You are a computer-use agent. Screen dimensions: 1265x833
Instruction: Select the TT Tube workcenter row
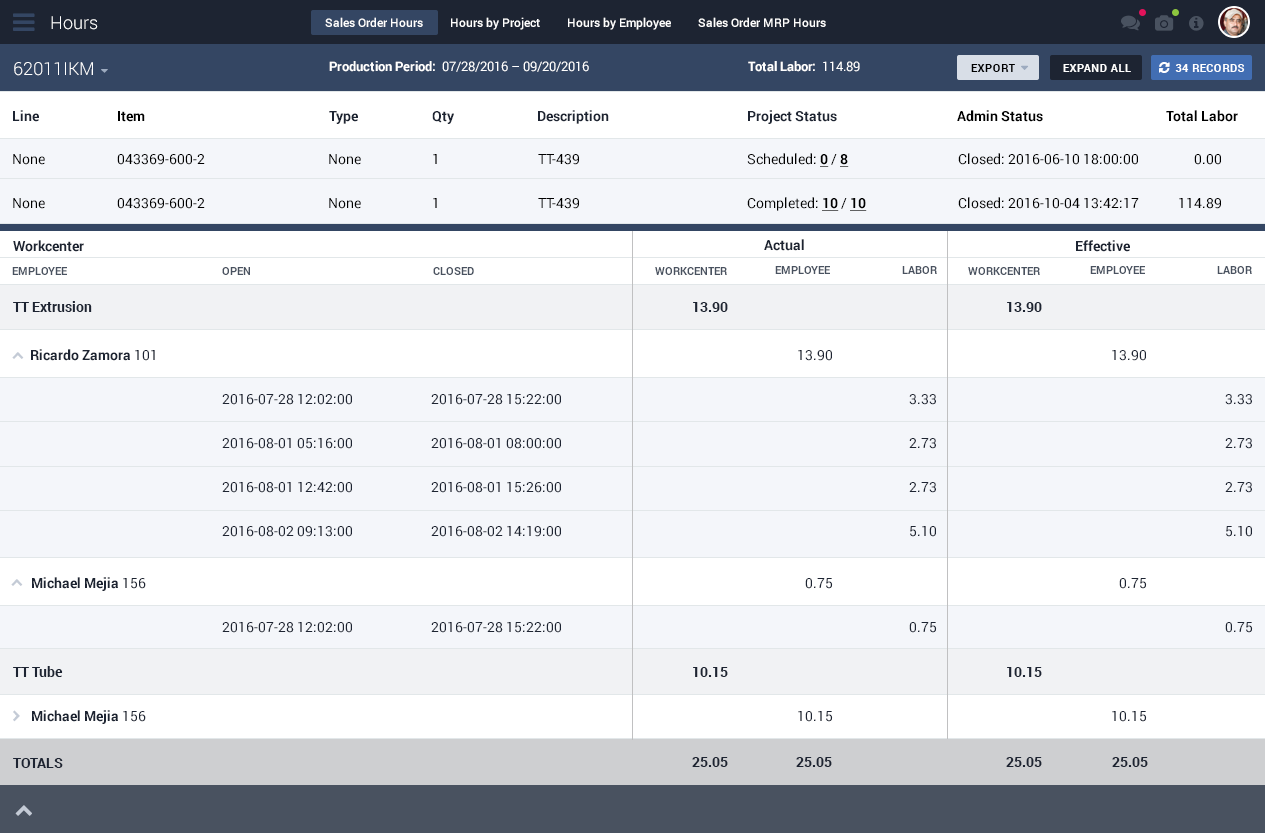tap(38, 672)
